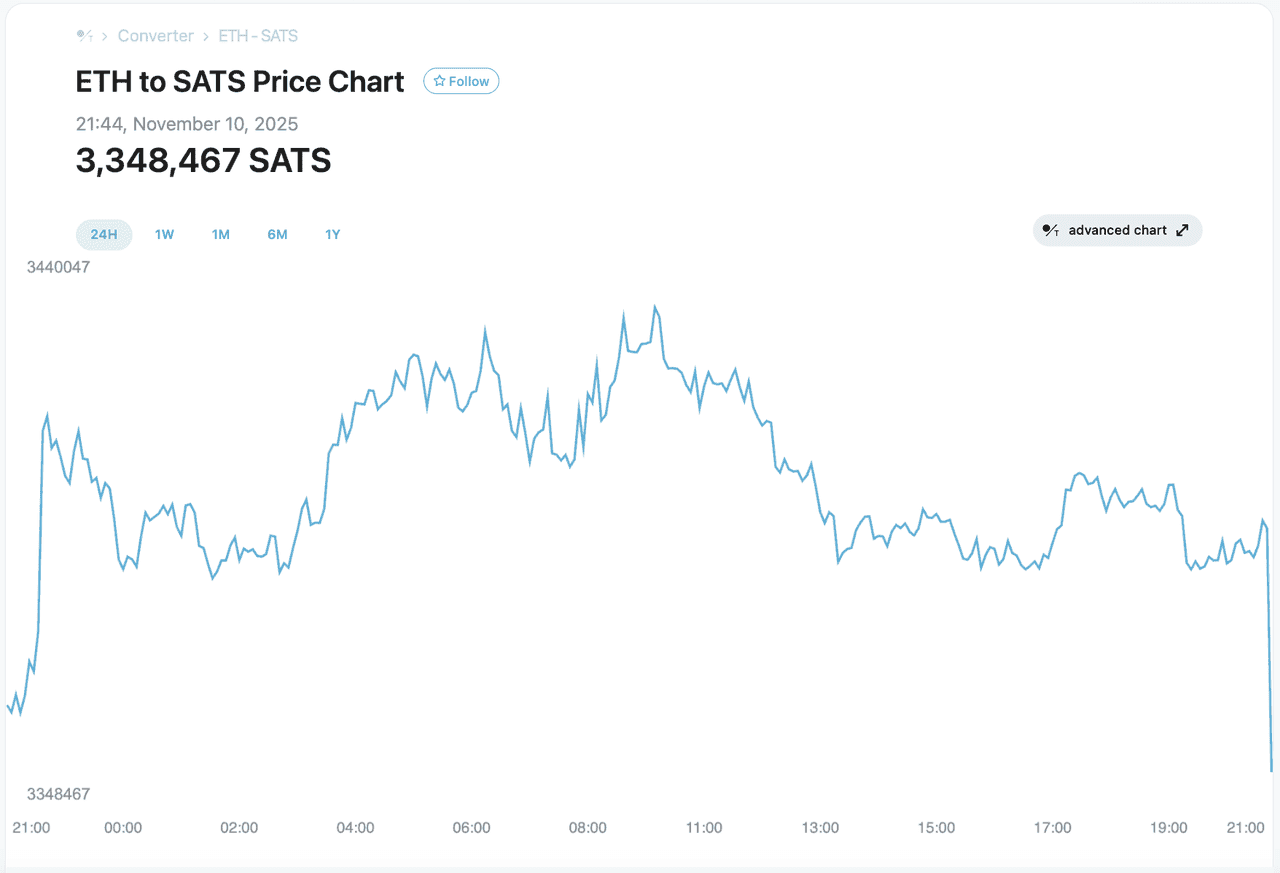This screenshot has height=873, width=1280.
Task: Open the advanced chart view
Action: tap(1117, 230)
